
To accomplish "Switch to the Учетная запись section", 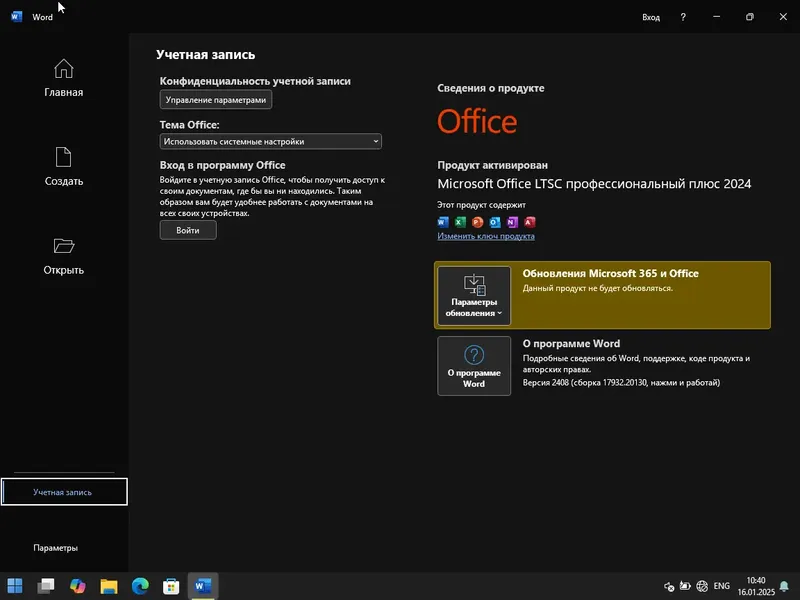I will tap(64, 491).
